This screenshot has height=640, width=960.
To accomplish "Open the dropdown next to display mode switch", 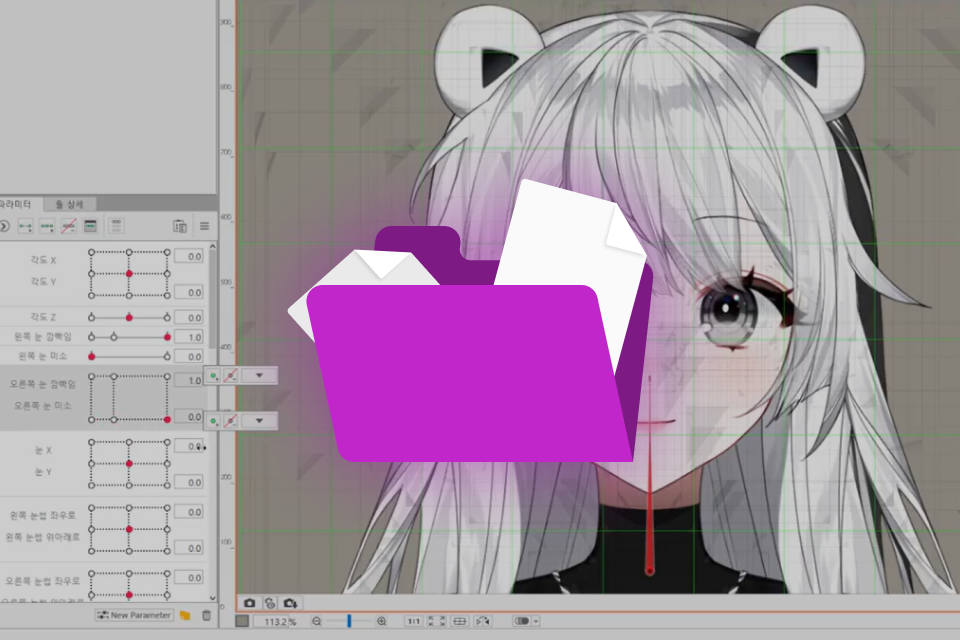I will point(536,621).
